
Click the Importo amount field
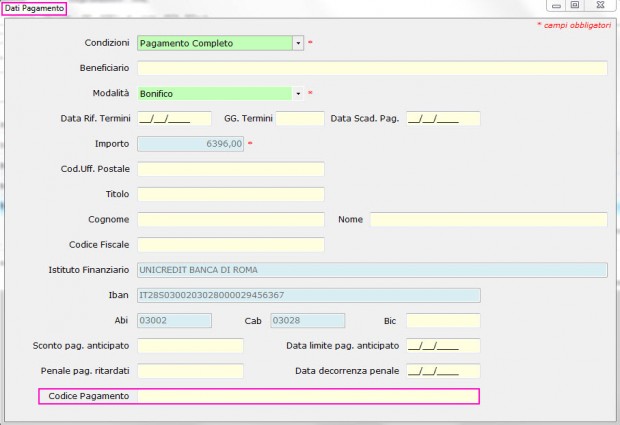click(191, 144)
